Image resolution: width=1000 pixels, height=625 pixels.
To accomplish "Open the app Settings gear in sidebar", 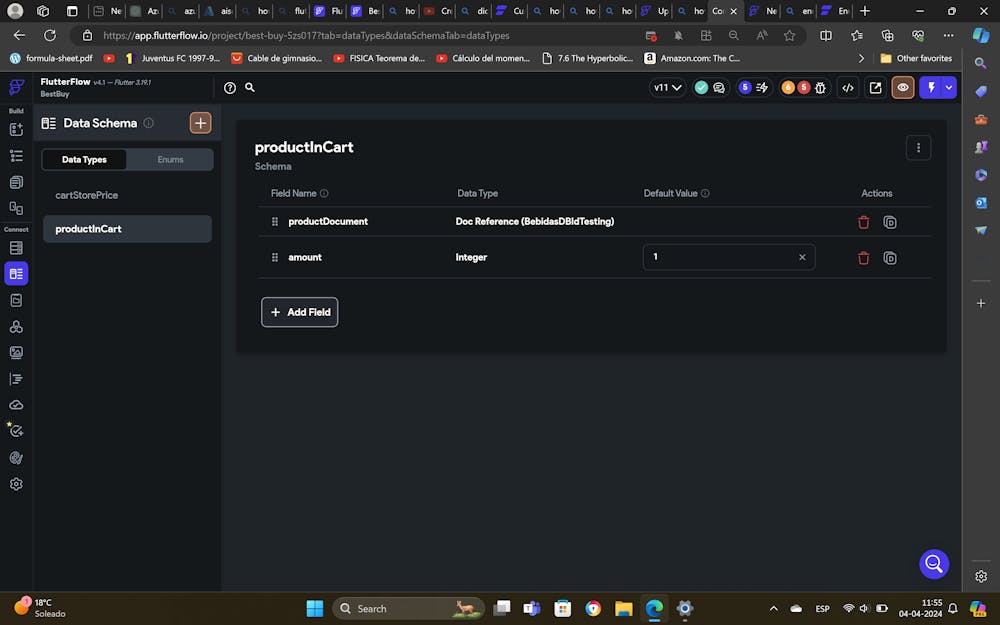I will coord(16,484).
